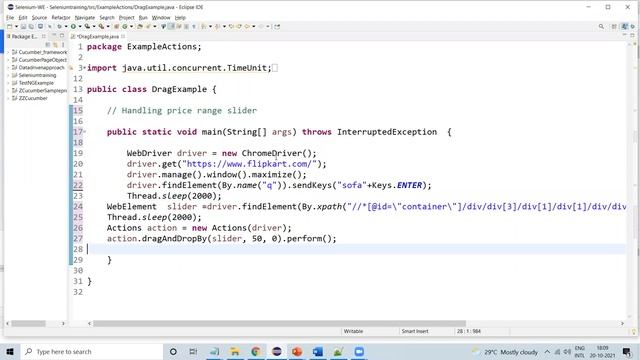Open Package Explorer view menu

[63, 44]
